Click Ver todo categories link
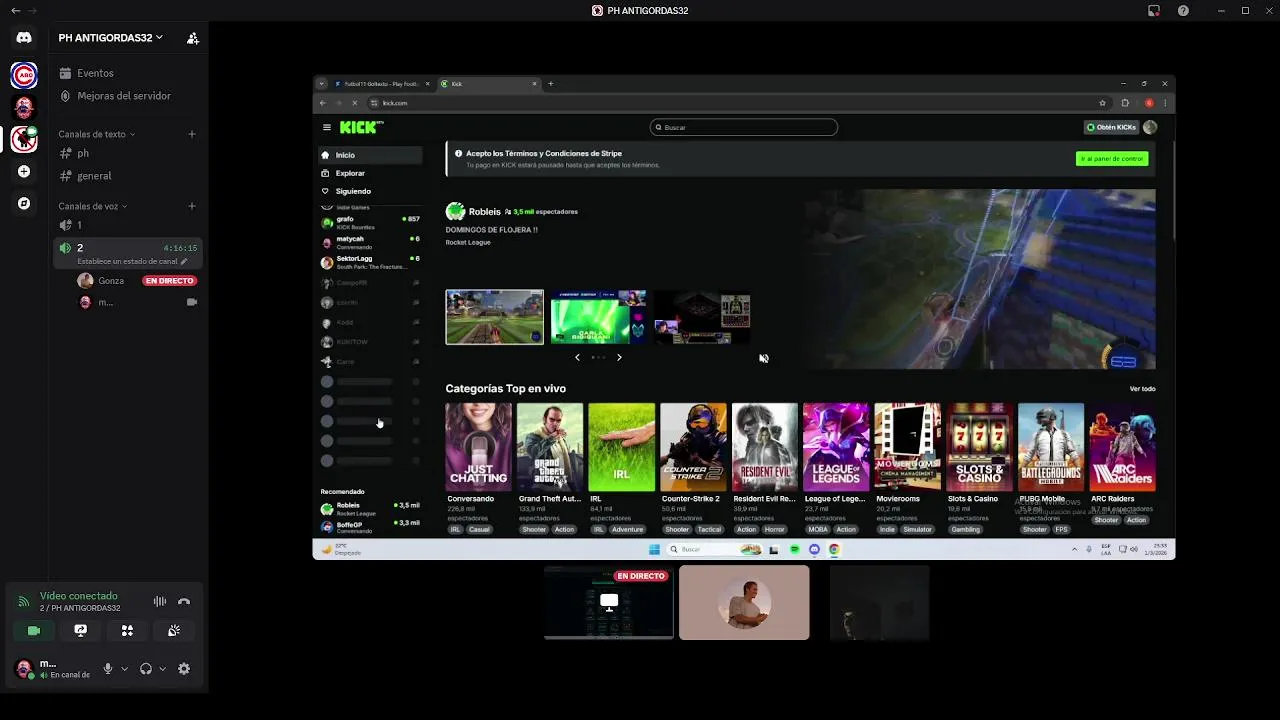Image resolution: width=1280 pixels, height=720 pixels. 1142,389
